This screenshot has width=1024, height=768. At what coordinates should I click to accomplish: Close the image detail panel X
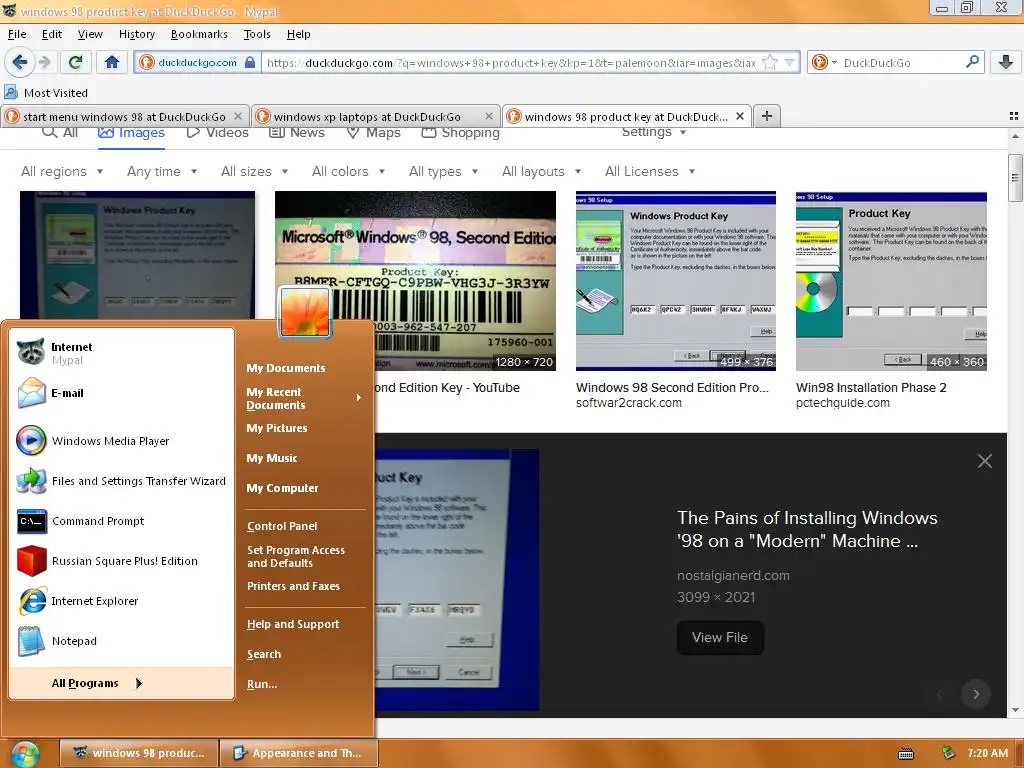point(985,461)
